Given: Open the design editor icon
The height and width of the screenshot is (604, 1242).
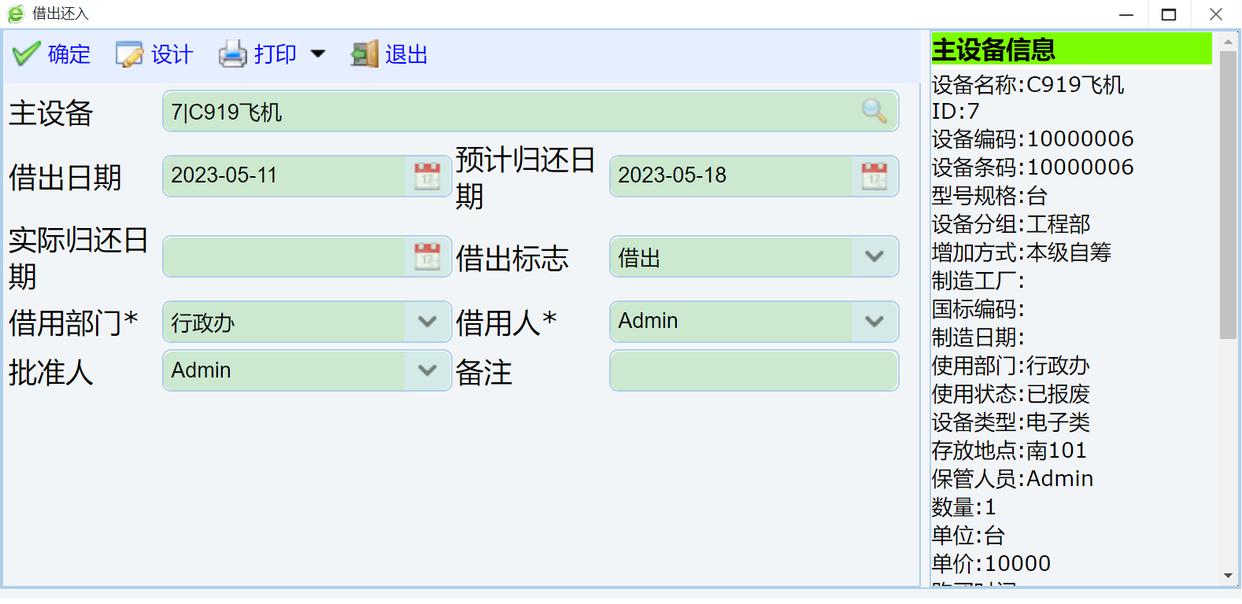Looking at the screenshot, I should (x=129, y=54).
